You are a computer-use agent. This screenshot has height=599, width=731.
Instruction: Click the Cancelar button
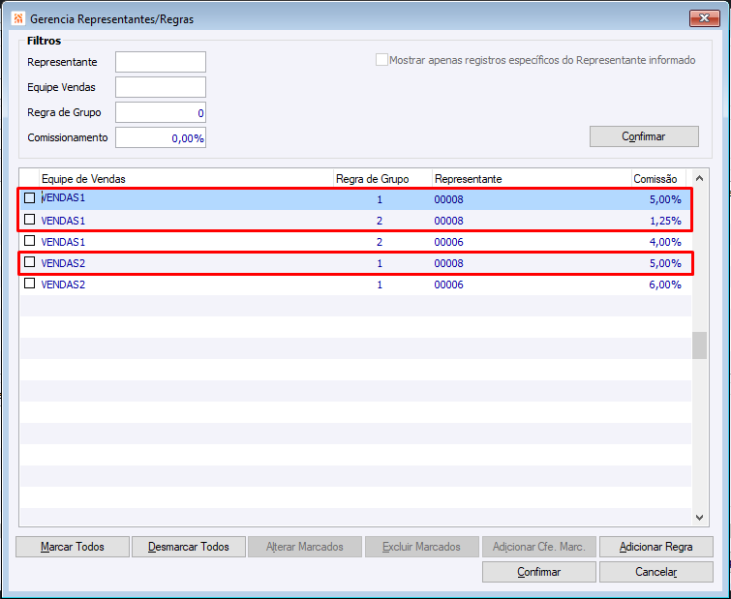pyautogui.click(x=656, y=572)
